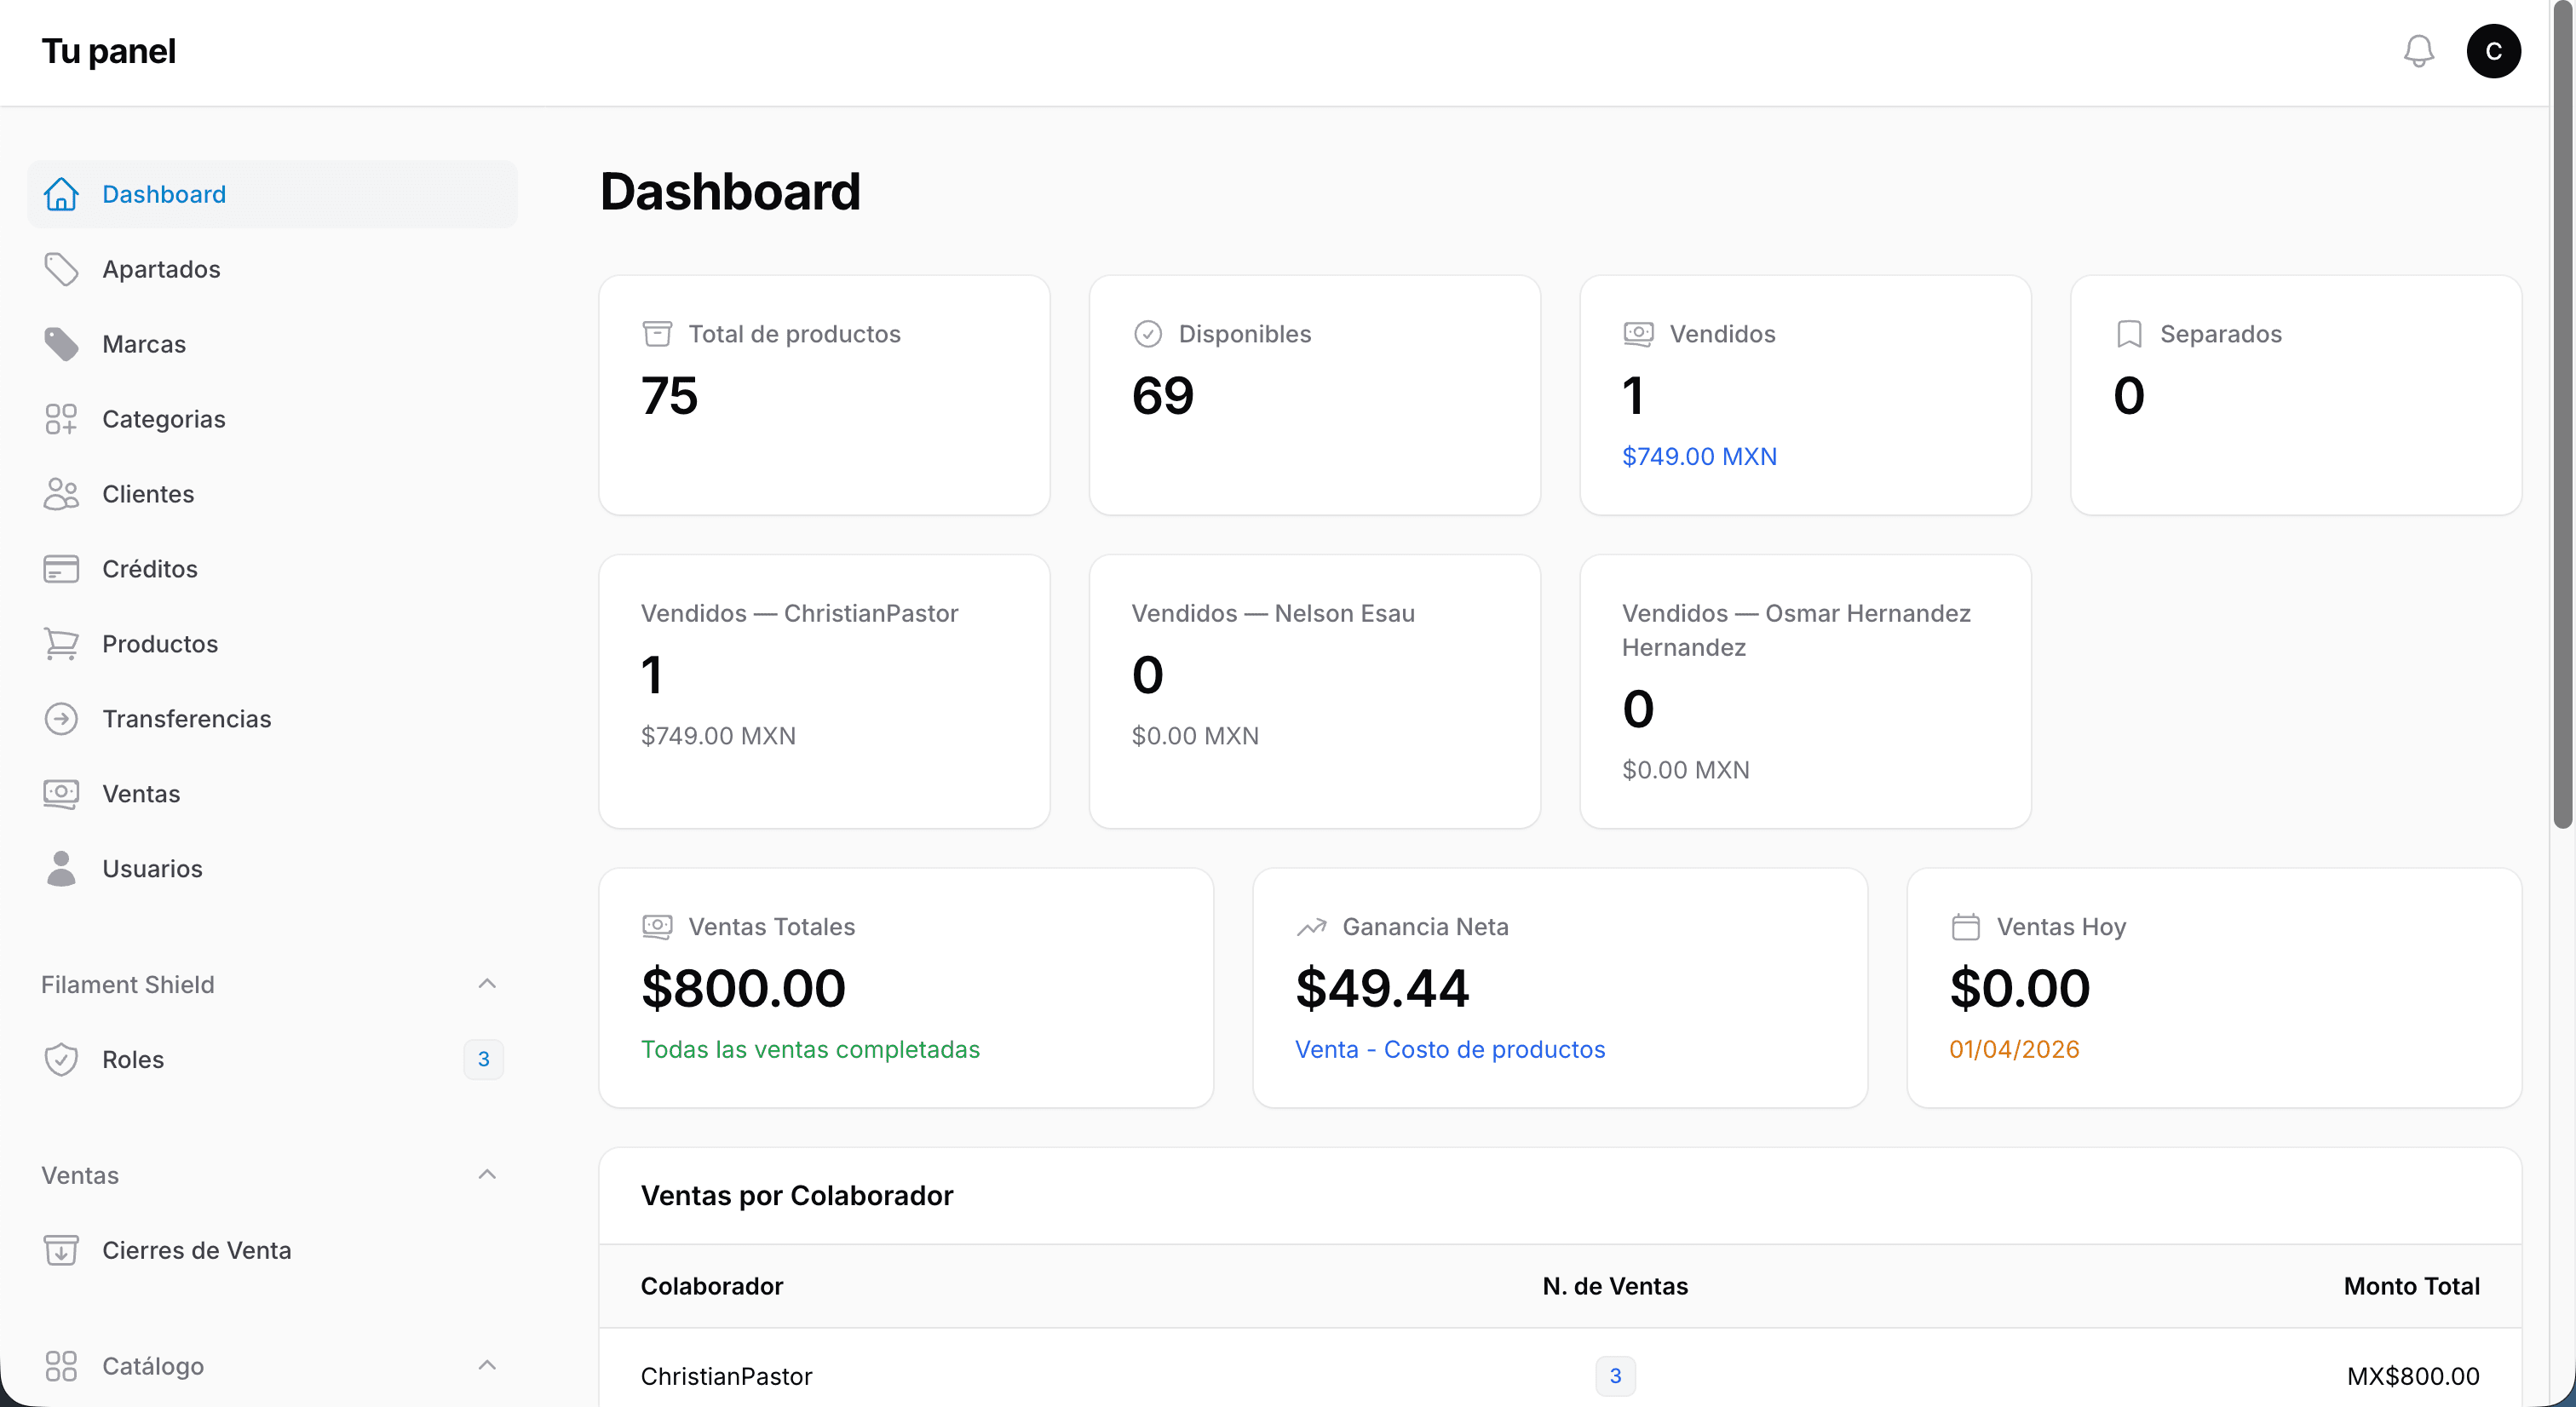Image resolution: width=2576 pixels, height=1407 pixels.
Task: Click the Roles shield icon
Action: (61, 1059)
